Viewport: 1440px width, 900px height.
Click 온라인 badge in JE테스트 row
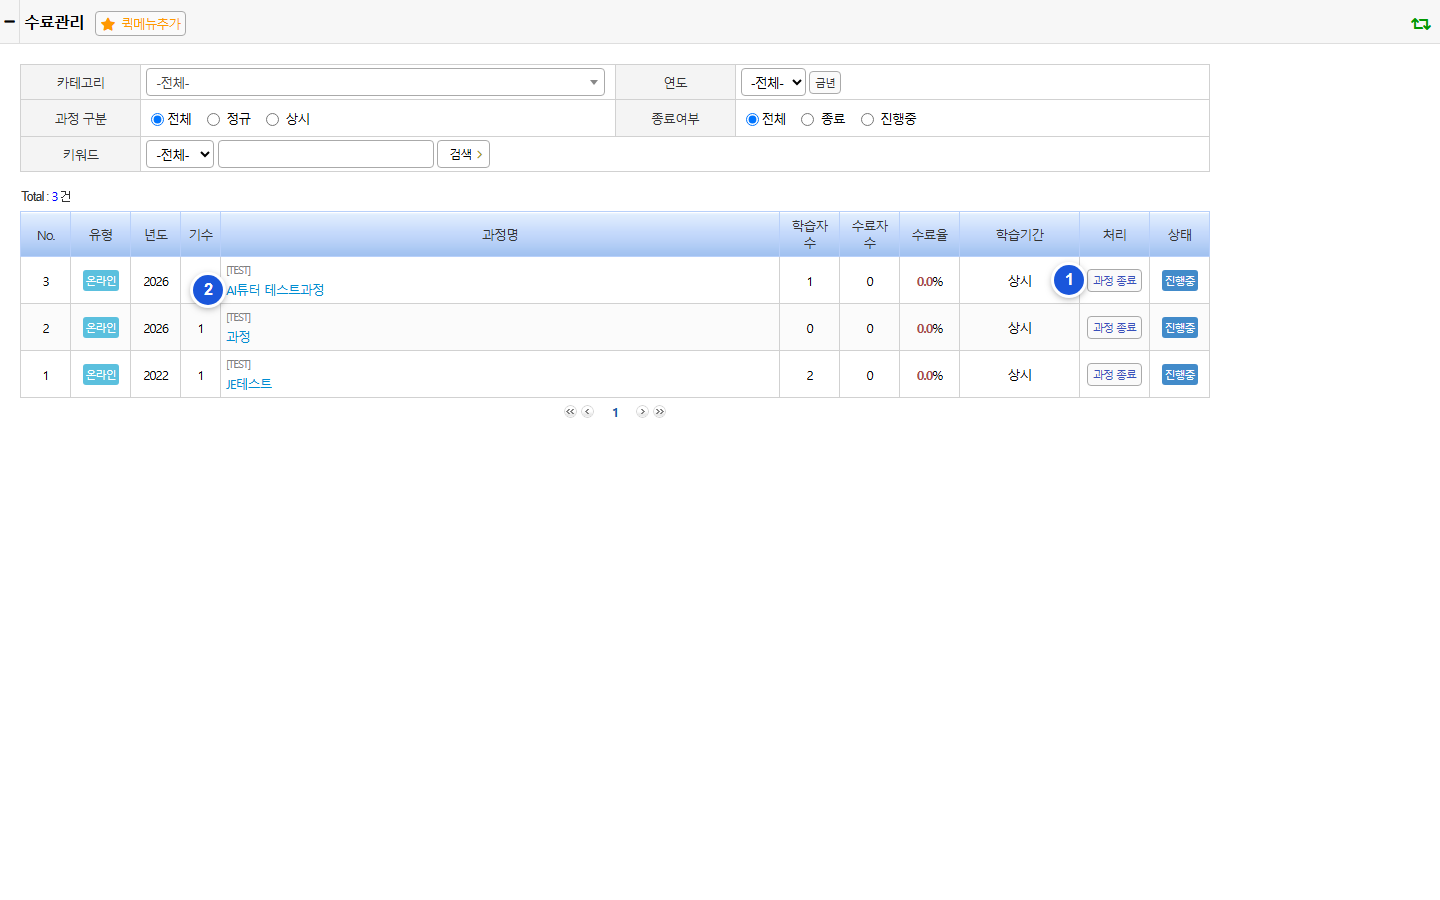coord(101,375)
